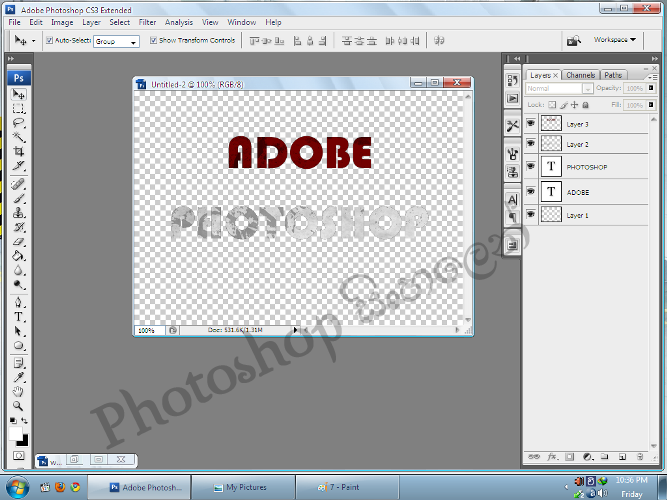
Task: Select the Eyedropper tool
Action: [x=19, y=377]
